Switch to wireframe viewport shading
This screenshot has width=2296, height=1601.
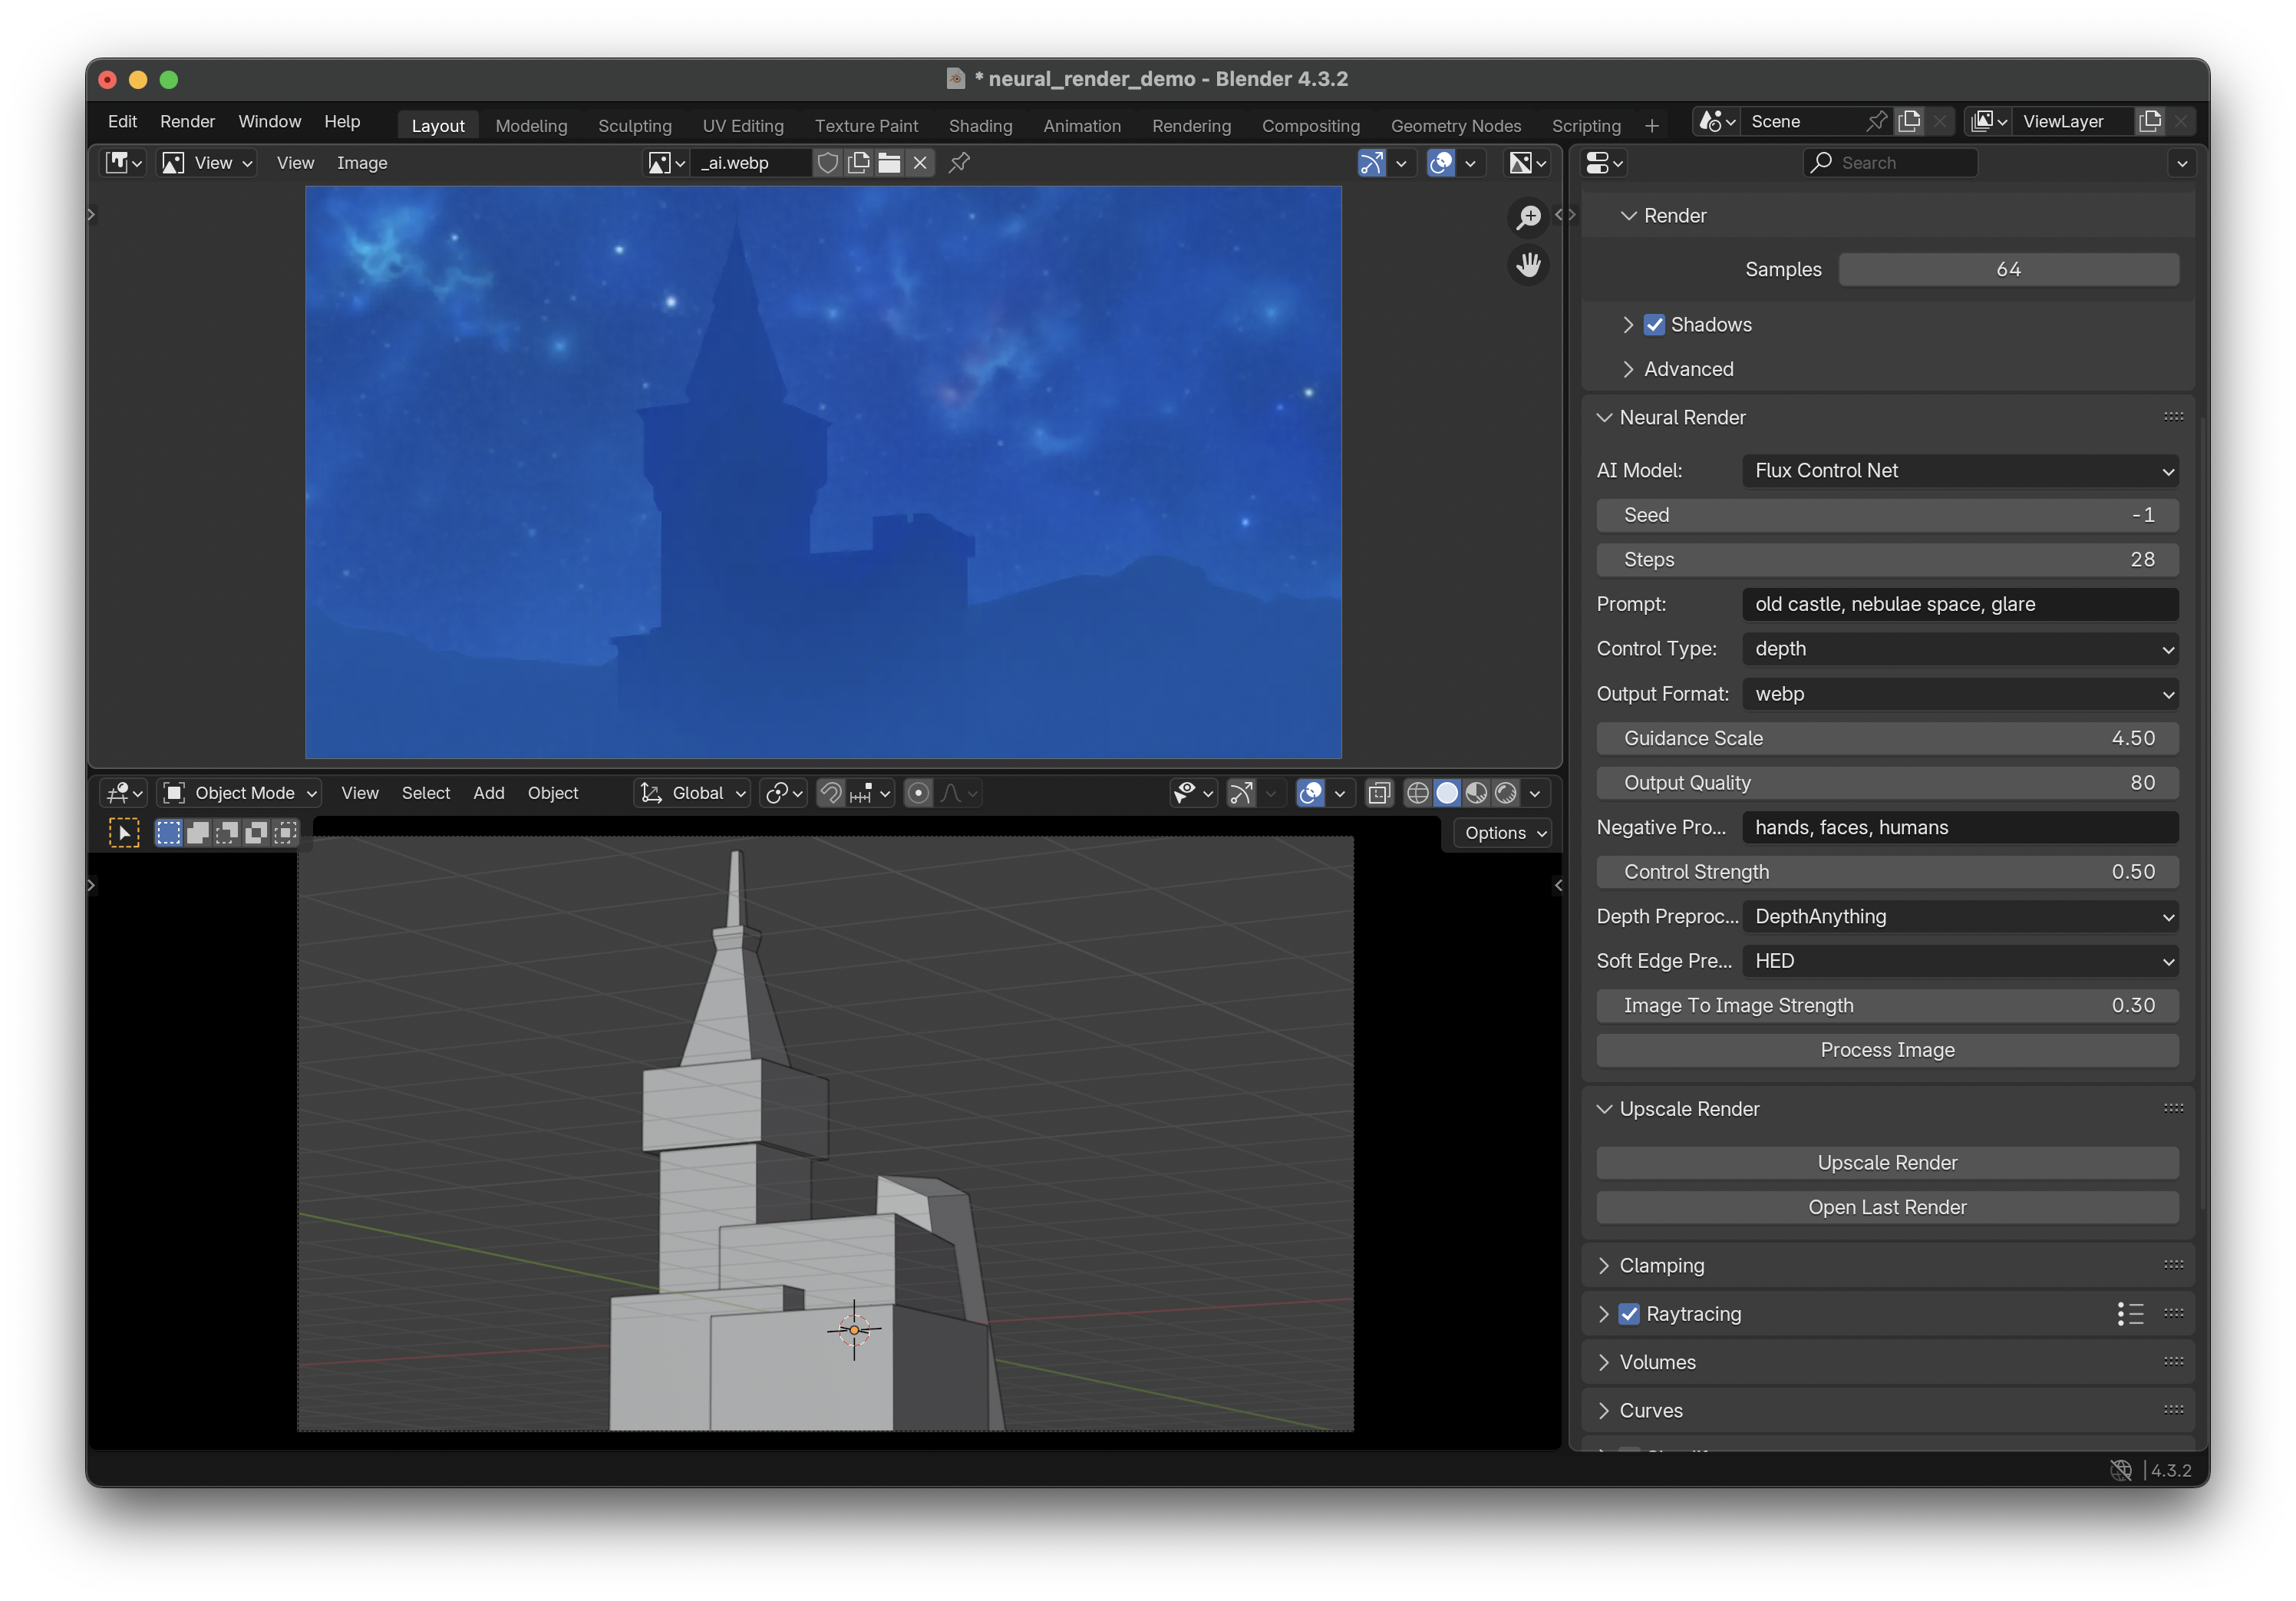pyautogui.click(x=1417, y=793)
